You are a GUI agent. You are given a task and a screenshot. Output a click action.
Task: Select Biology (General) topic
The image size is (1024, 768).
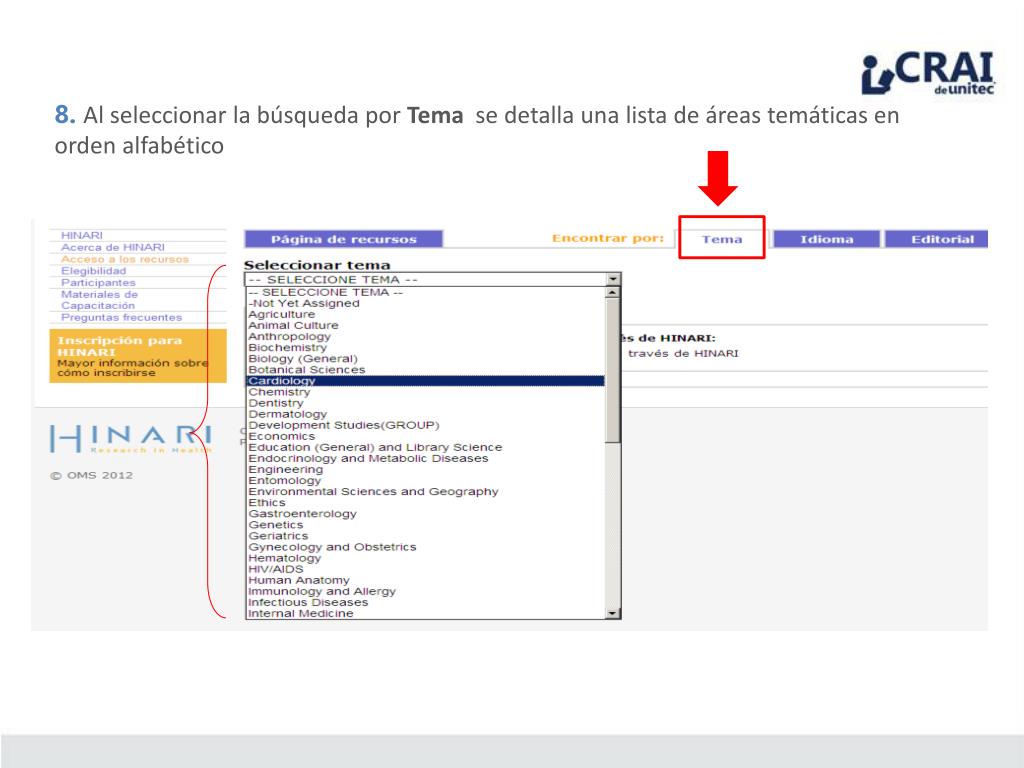(426, 359)
